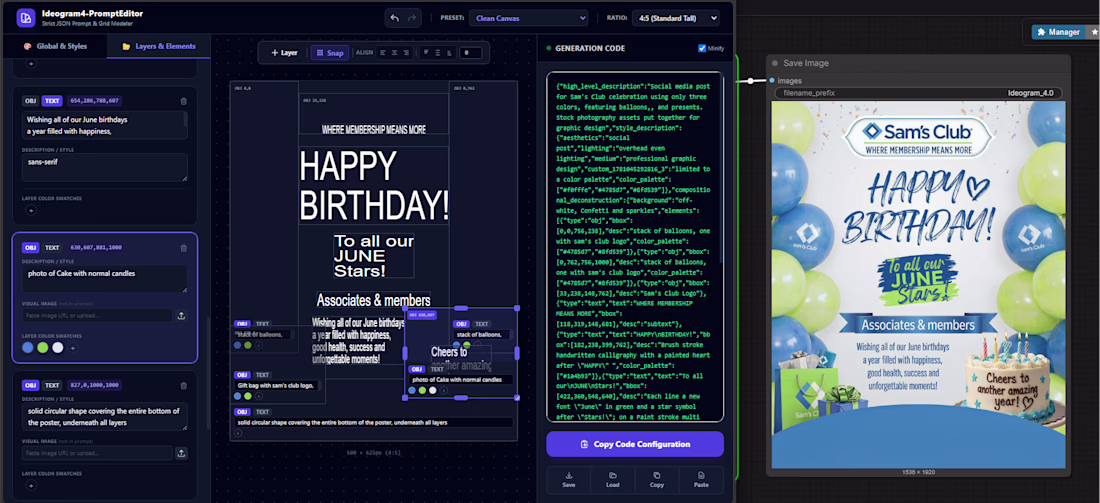This screenshot has width=1100, height=503.
Task: Select 'Associates & members' text on canvas
Action: pyautogui.click(x=373, y=300)
